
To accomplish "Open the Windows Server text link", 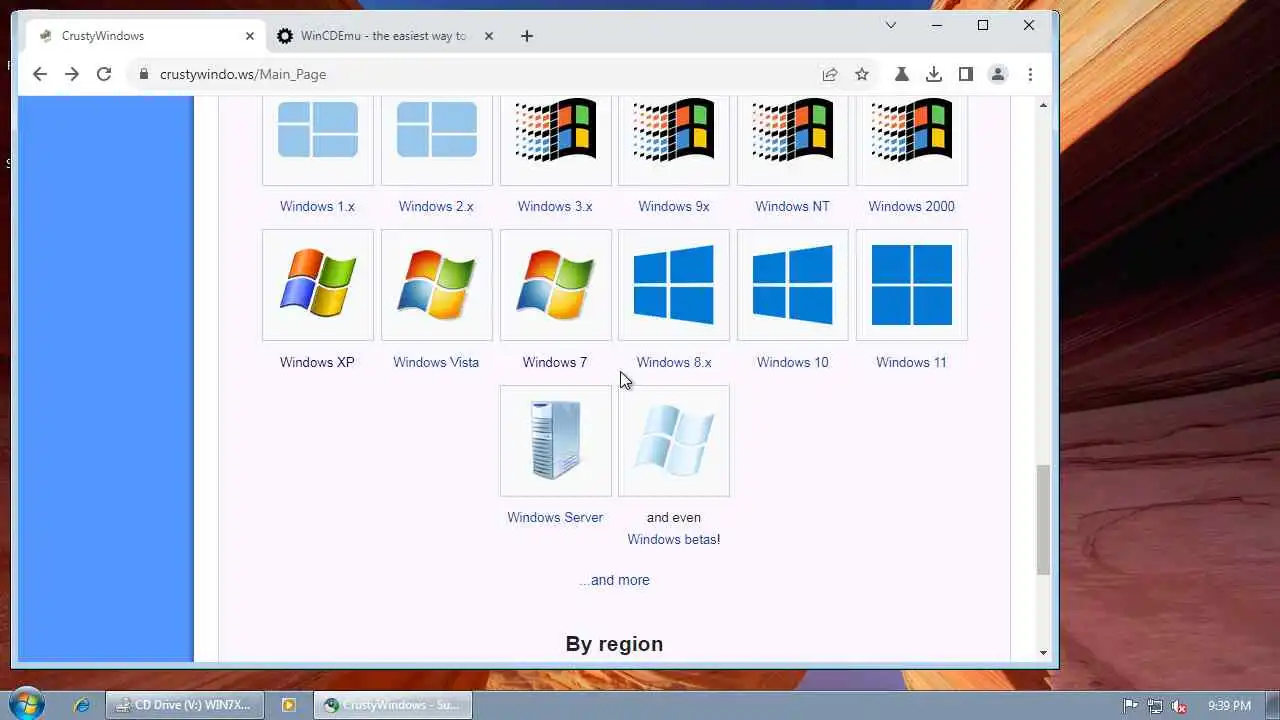I will (x=555, y=517).
